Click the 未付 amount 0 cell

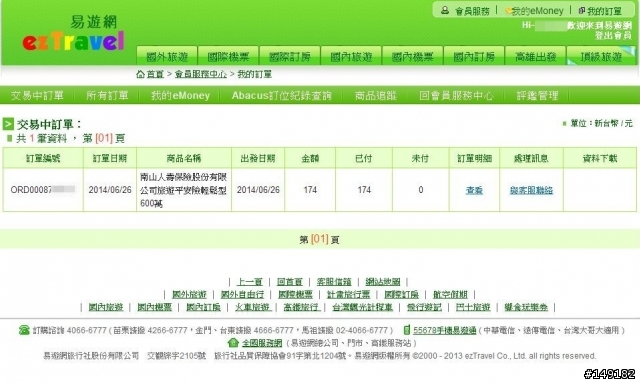pyautogui.click(x=420, y=190)
